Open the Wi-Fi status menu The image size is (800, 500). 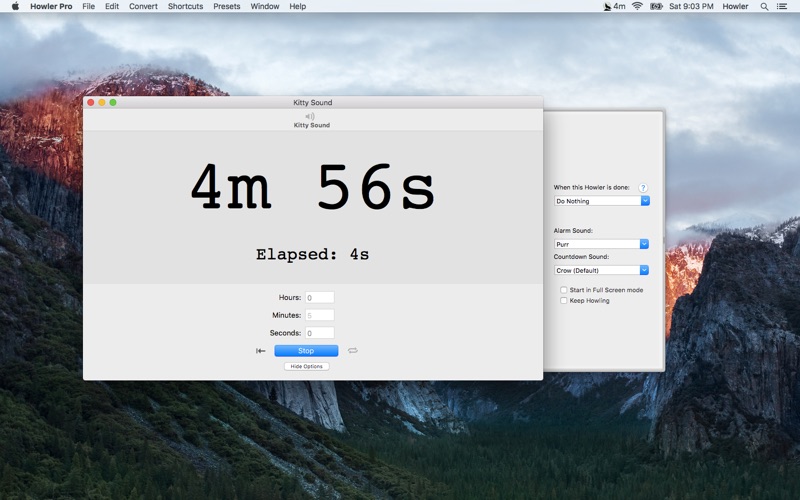pos(637,6)
